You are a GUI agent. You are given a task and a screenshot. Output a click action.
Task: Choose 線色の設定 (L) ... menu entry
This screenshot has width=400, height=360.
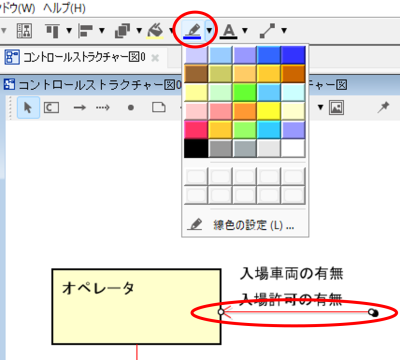(x=245, y=225)
